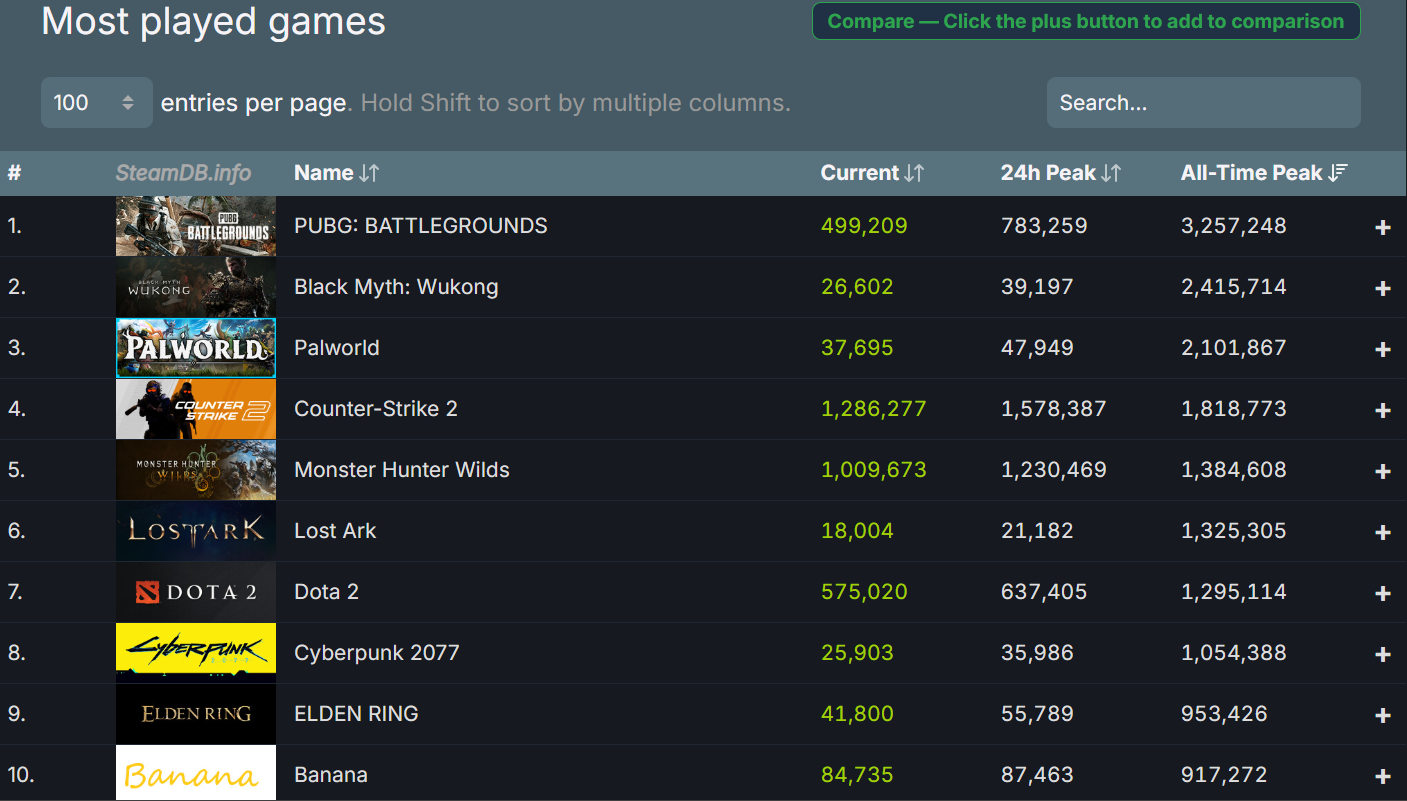Click the sort arrows beside Name header
1407x801 pixels.
click(x=370, y=172)
